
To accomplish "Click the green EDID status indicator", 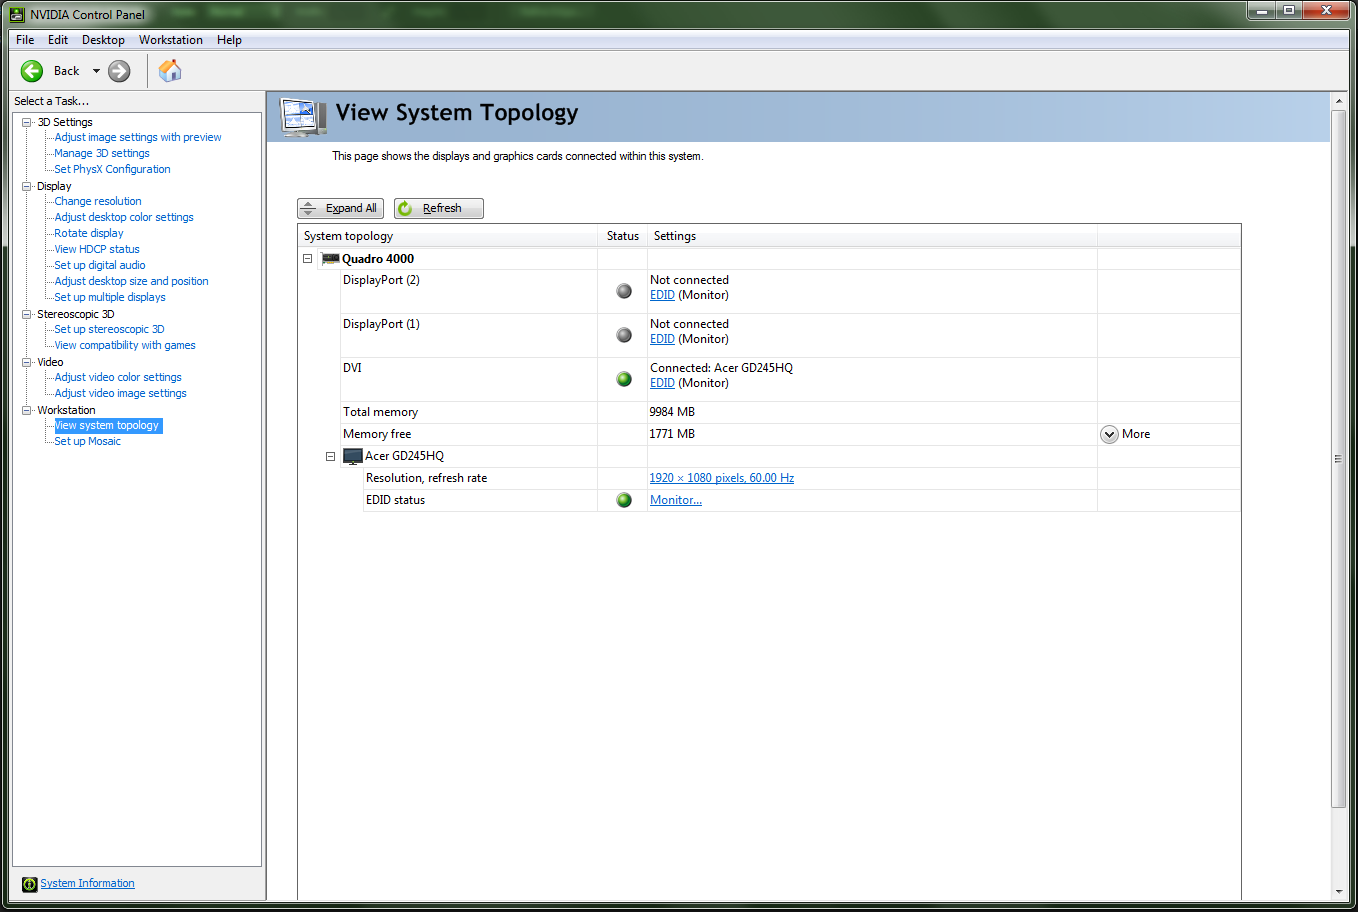I will click(624, 500).
